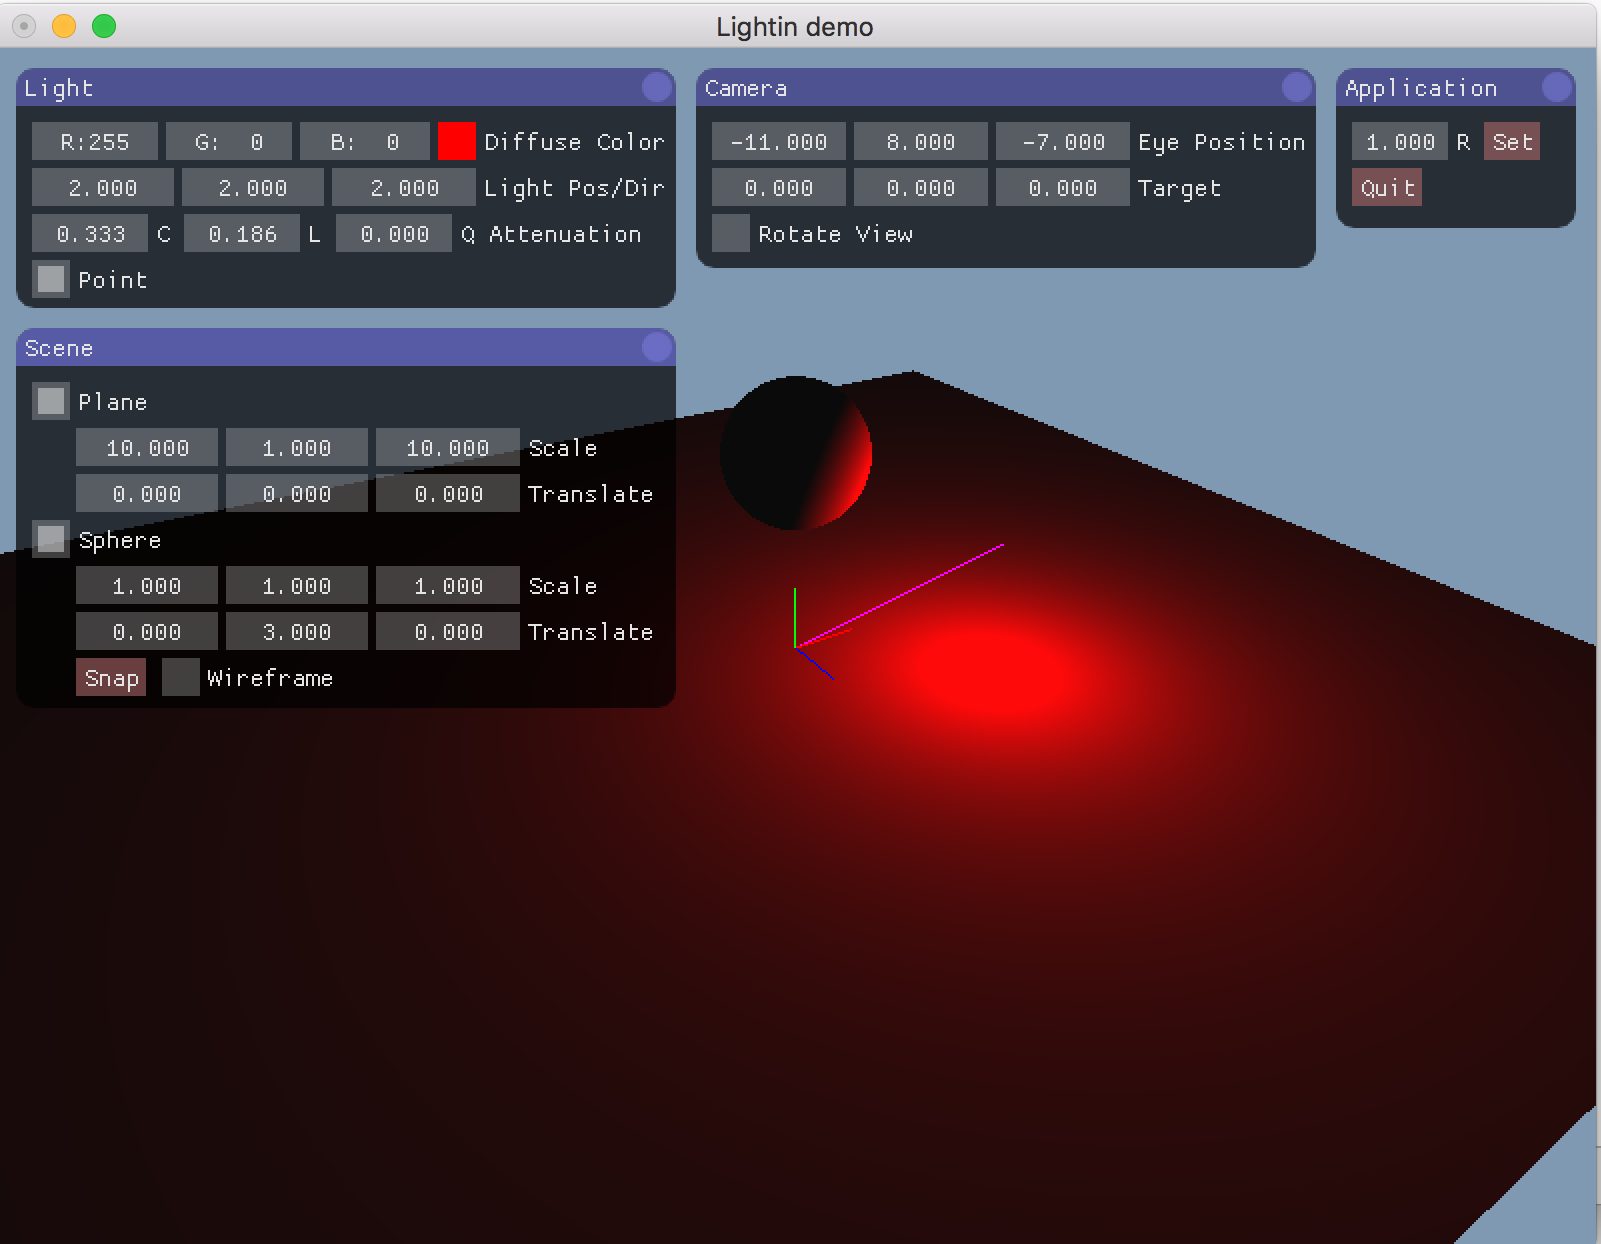
Task: Click the Application R value field showing 1.000
Action: point(1399,142)
